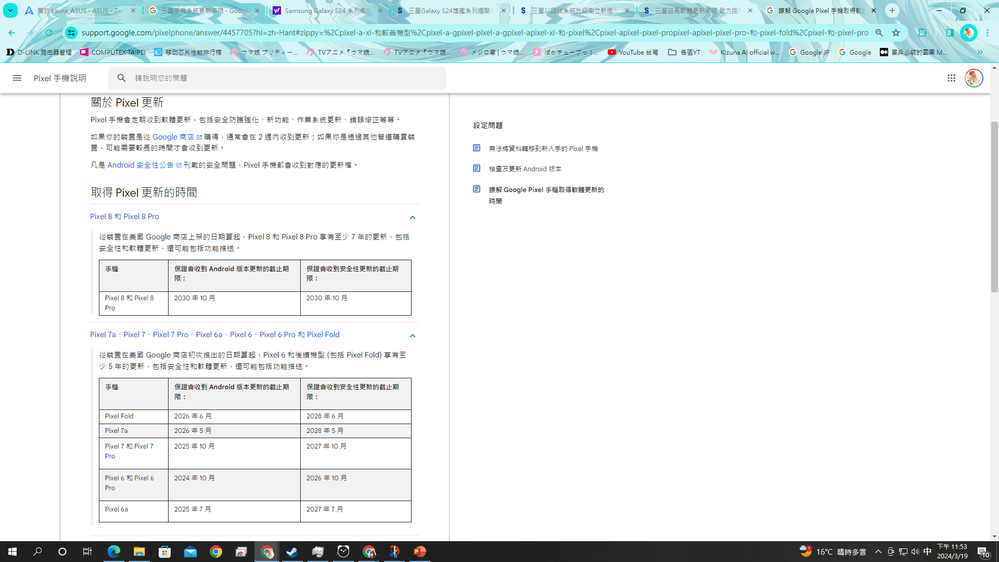Viewport: 999px width, 562px height.
Task: Click the search magnifier icon in help search box
Action: tap(122, 78)
